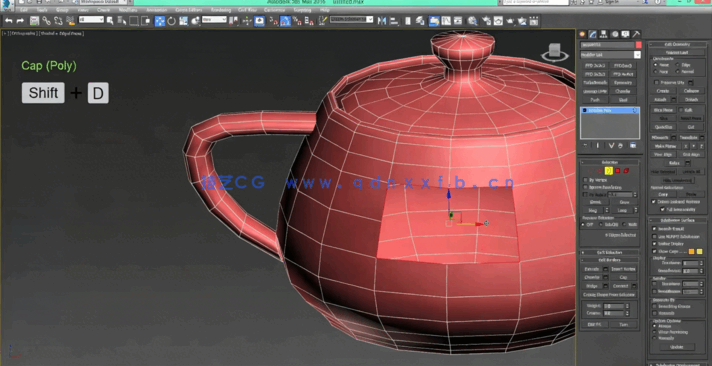Toggle the Angle Snap icon
The height and width of the screenshot is (366, 712).
point(285,21)
